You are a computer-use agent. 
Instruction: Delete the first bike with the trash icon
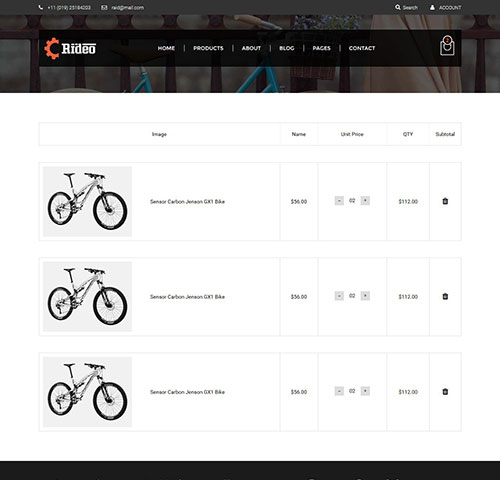coord(445,201)
